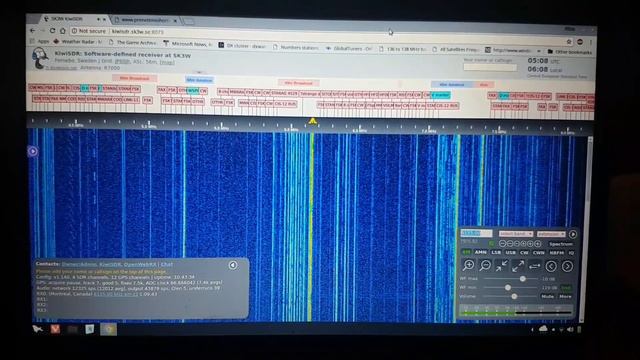Screen dimensions: 640x360
Task: Expand the bookmarks overflow chevron
Action: [539, 51]
